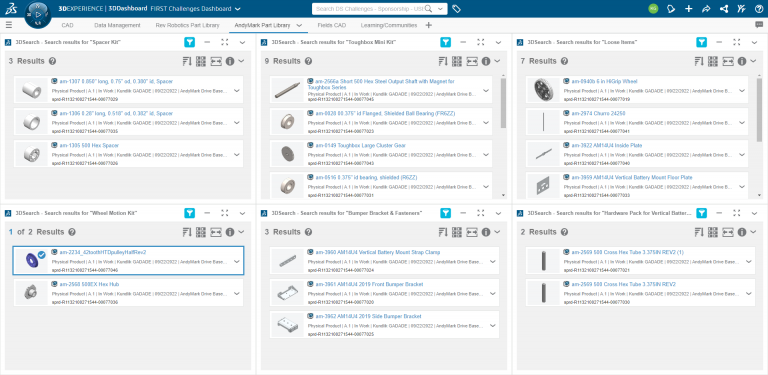Expand options for am-1305 500 Hex Spacer
The width and height of the screenshot is (768, 375).
click(x=237, y=154)
